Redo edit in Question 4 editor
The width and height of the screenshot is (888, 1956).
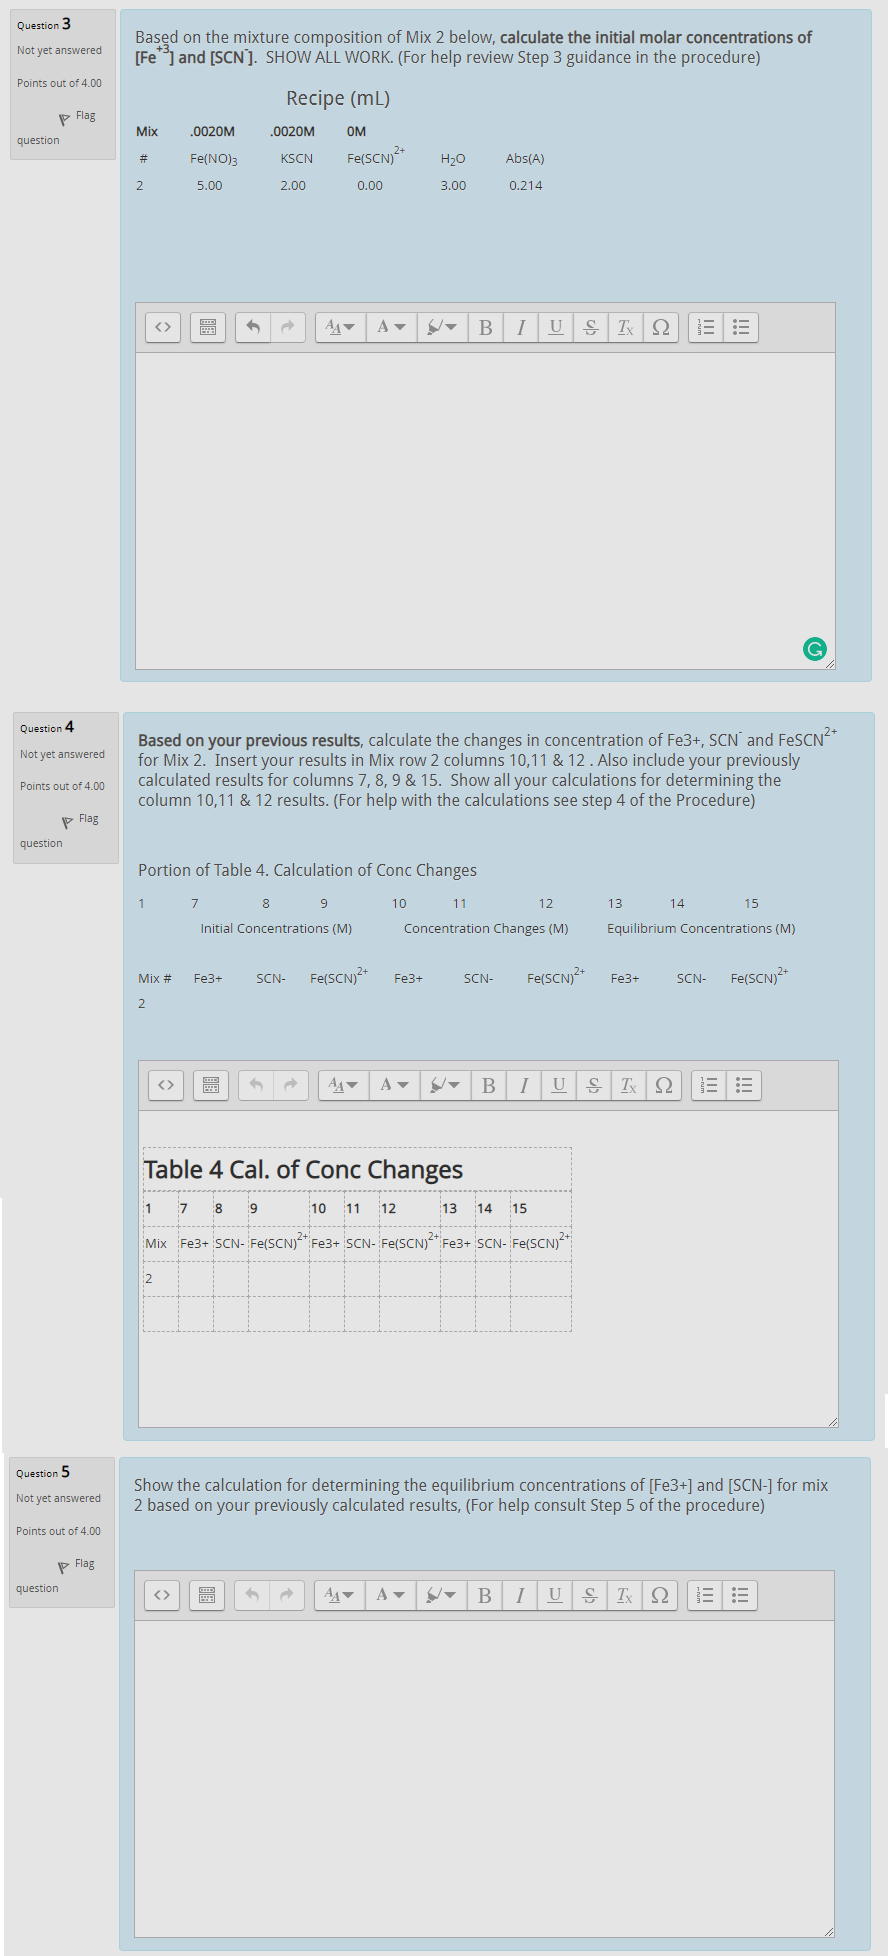click(291, 1085)
